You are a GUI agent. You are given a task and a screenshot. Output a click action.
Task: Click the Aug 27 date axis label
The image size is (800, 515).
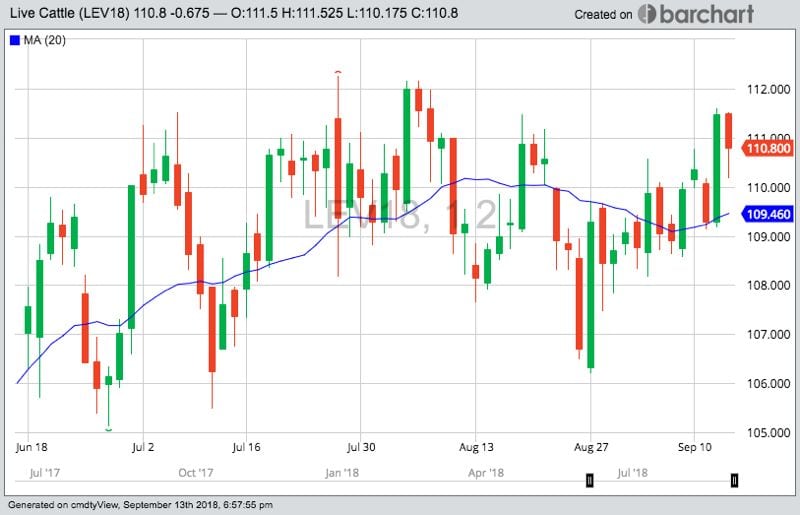[591, 447]
